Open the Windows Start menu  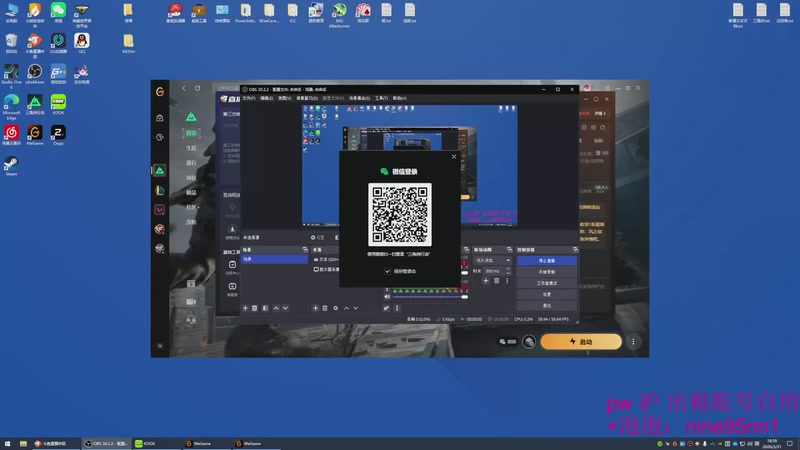click(x=7, y=443)
